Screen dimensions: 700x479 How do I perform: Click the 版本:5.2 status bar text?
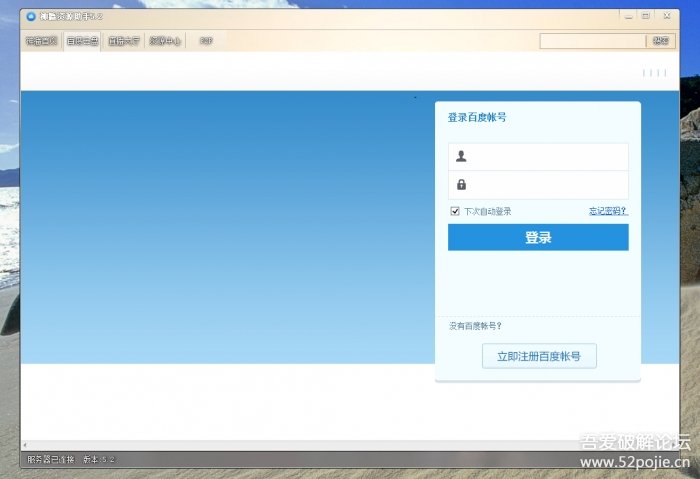tap(99, 459)
